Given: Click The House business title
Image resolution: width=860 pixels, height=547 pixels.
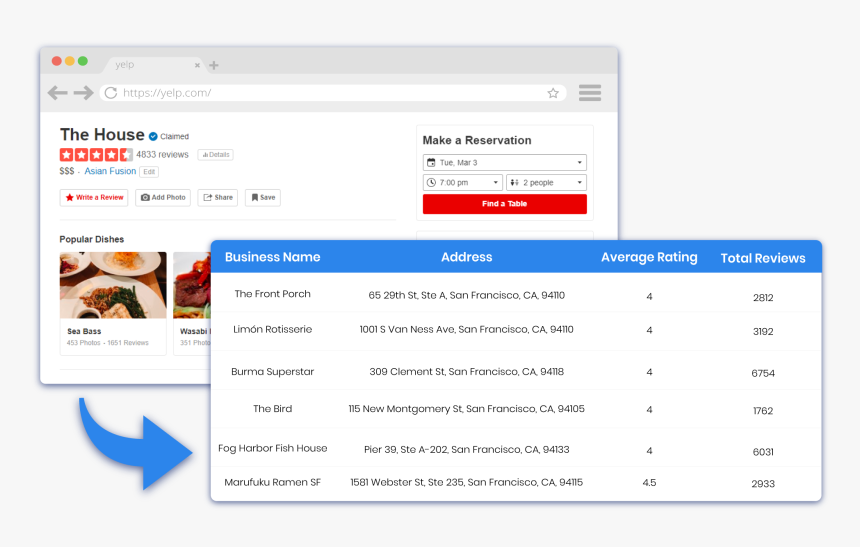Looking at the screenshot, I should point(102,135).
